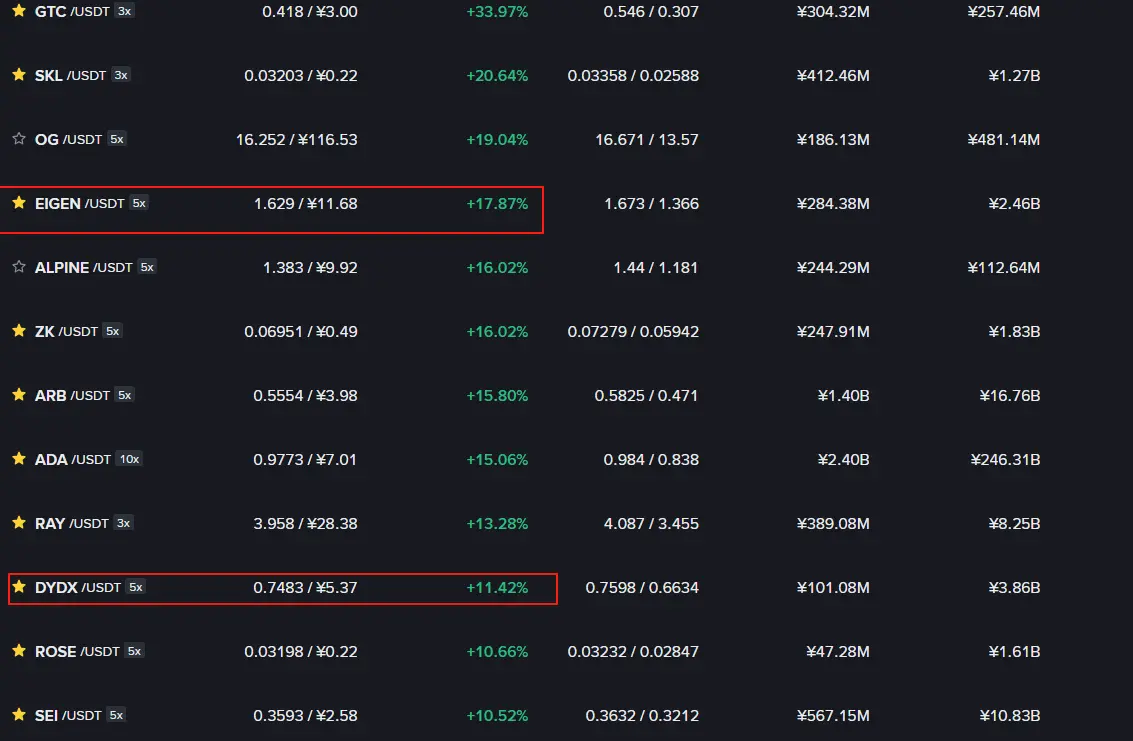Image resolution: width=1133 pixels, height=741 pixels.
Task: Click the high/low 1.44 / 1.181
Action: [655, 267]
